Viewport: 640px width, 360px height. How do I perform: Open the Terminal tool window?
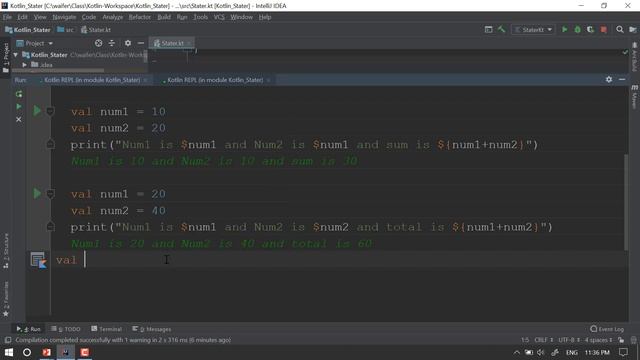pyautogui.click(x=107, y=329)
